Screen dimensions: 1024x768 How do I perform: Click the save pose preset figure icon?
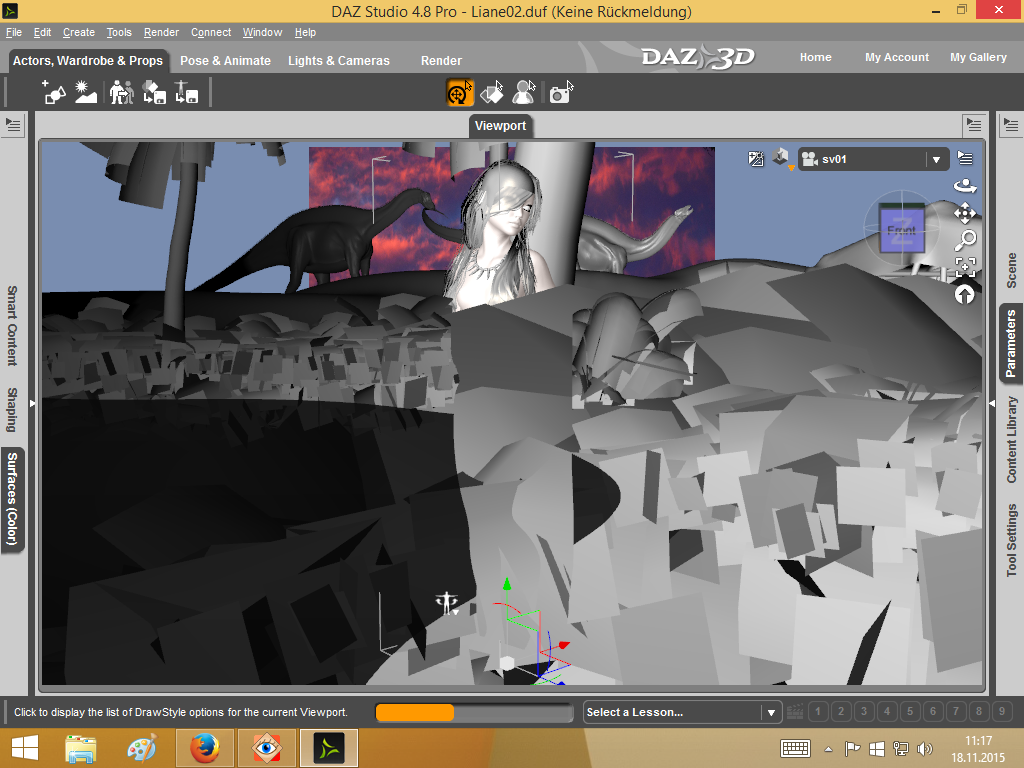[186, 92]
